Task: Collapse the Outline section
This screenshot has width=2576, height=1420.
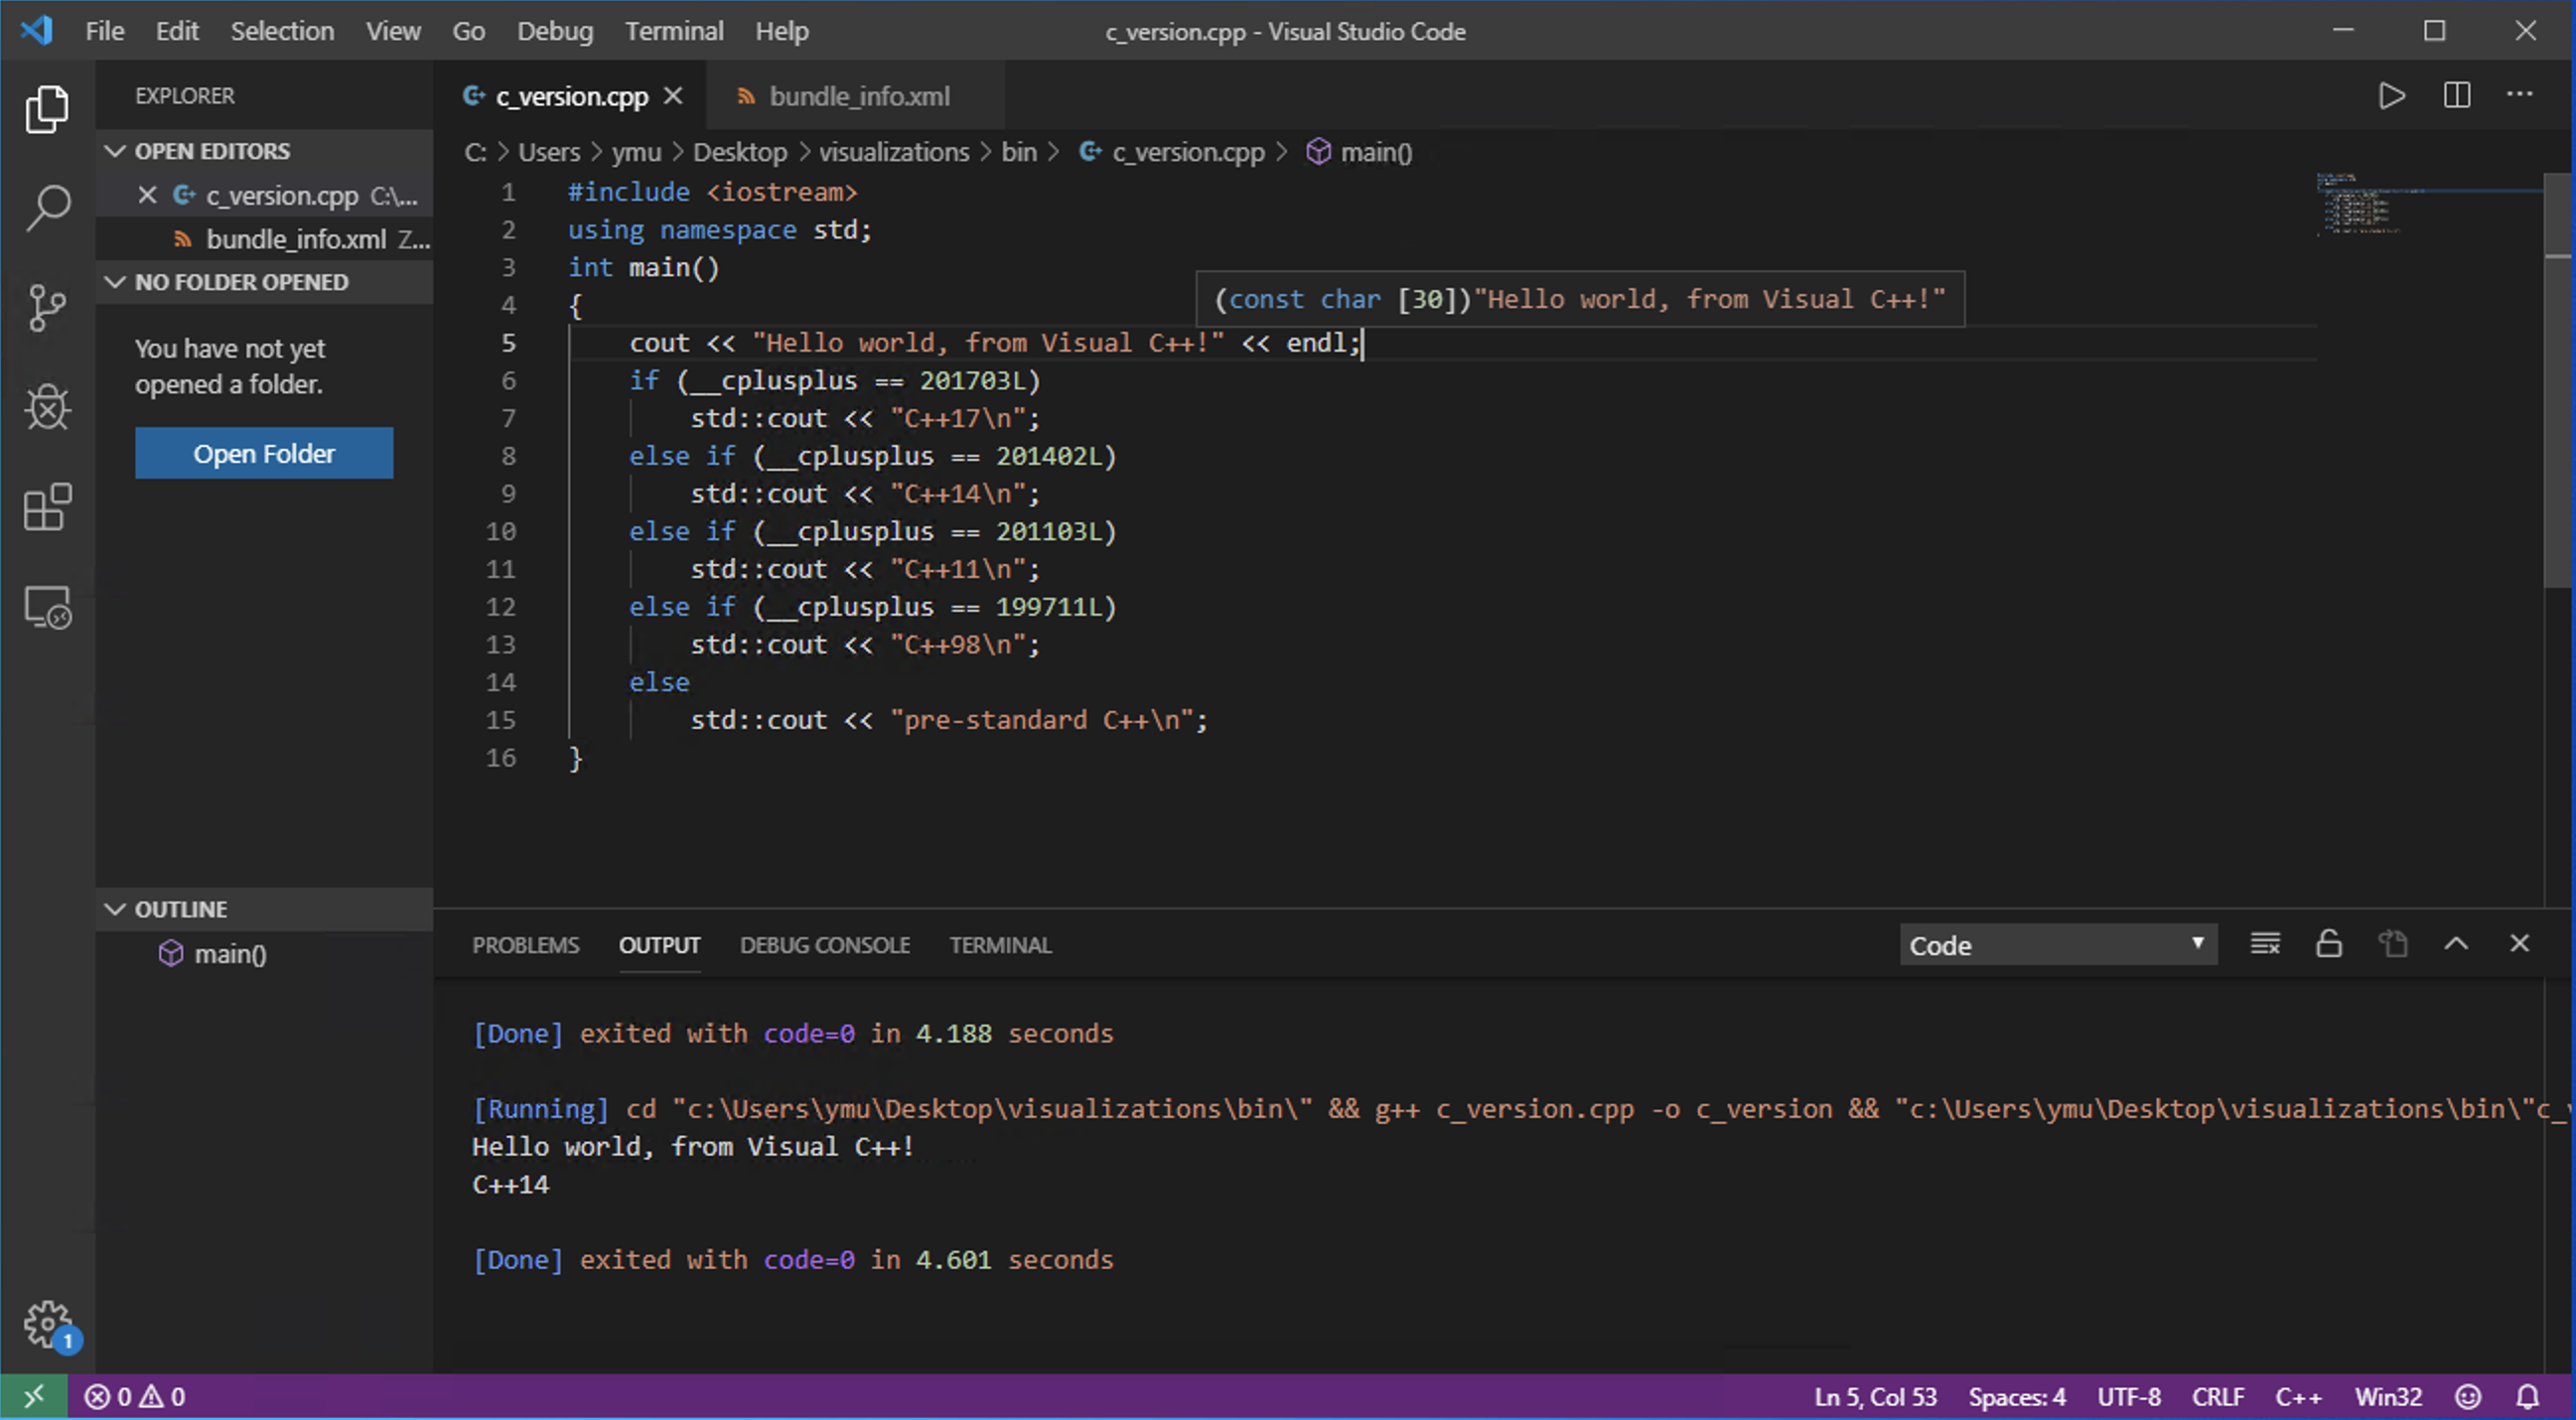Action: 115,909
